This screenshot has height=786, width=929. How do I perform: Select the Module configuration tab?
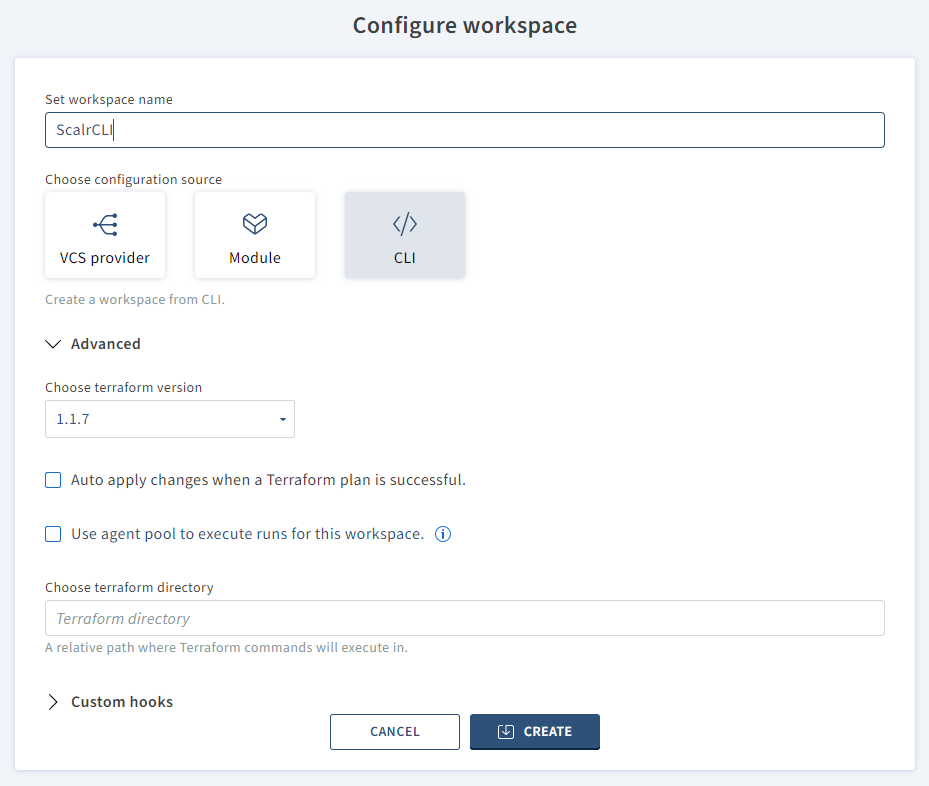coord(254,234)
